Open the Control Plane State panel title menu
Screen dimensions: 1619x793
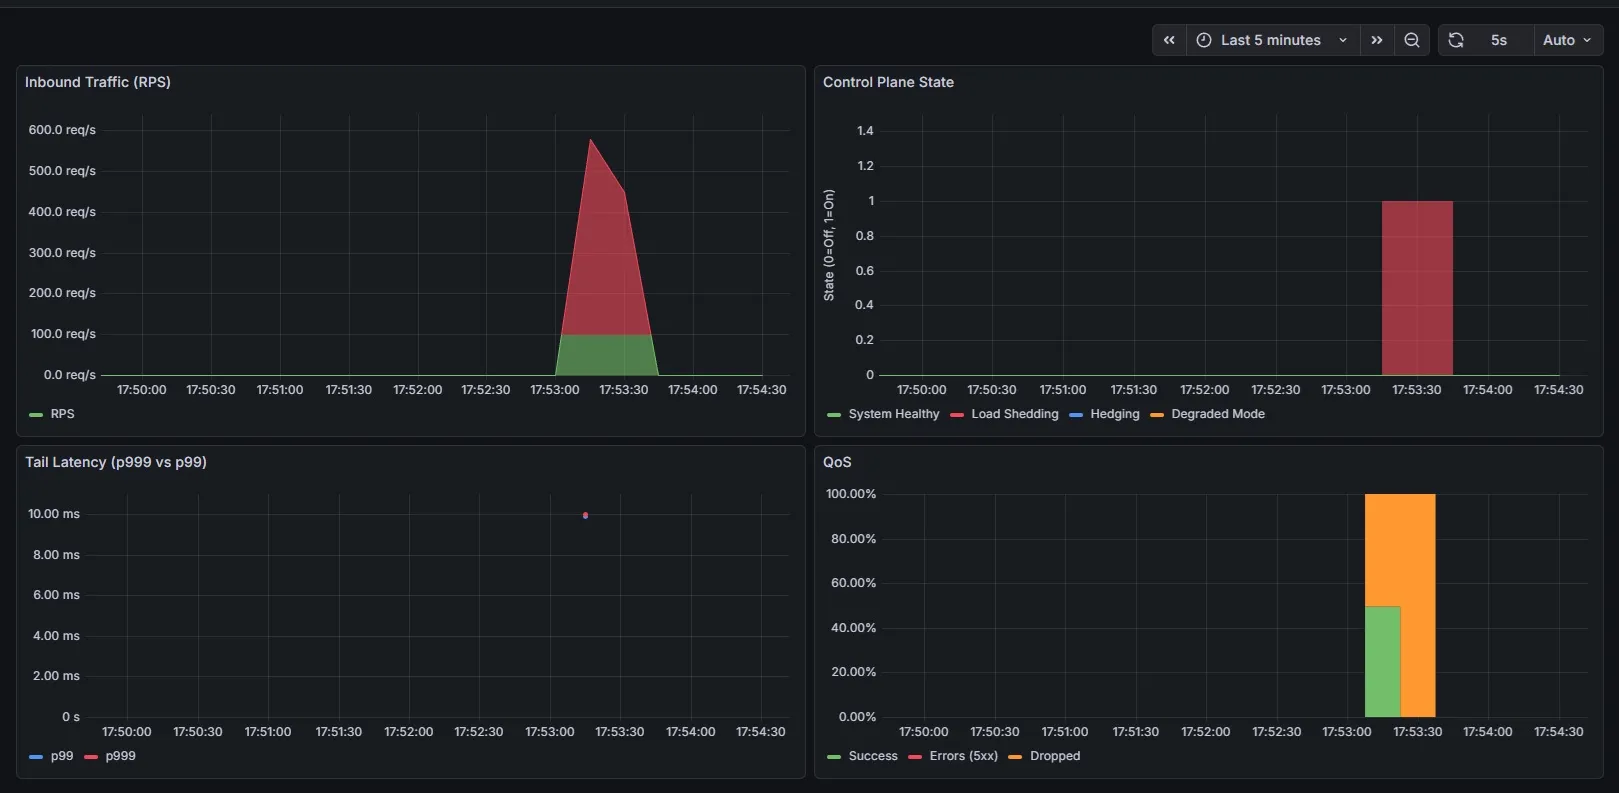point(888,82)
